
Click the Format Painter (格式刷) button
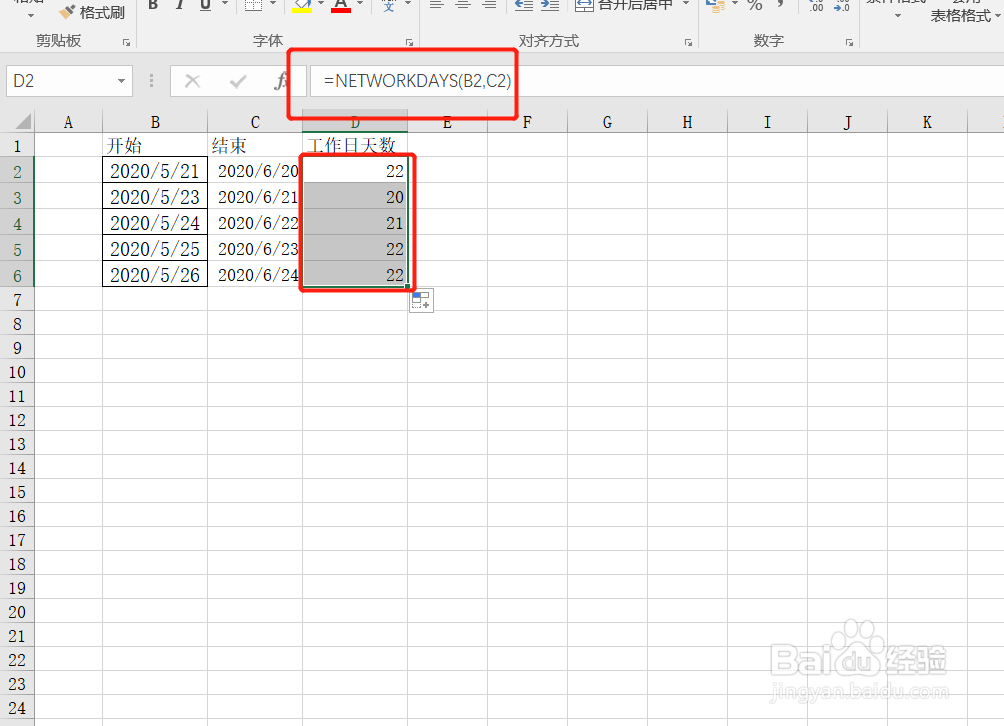[92, 12]
